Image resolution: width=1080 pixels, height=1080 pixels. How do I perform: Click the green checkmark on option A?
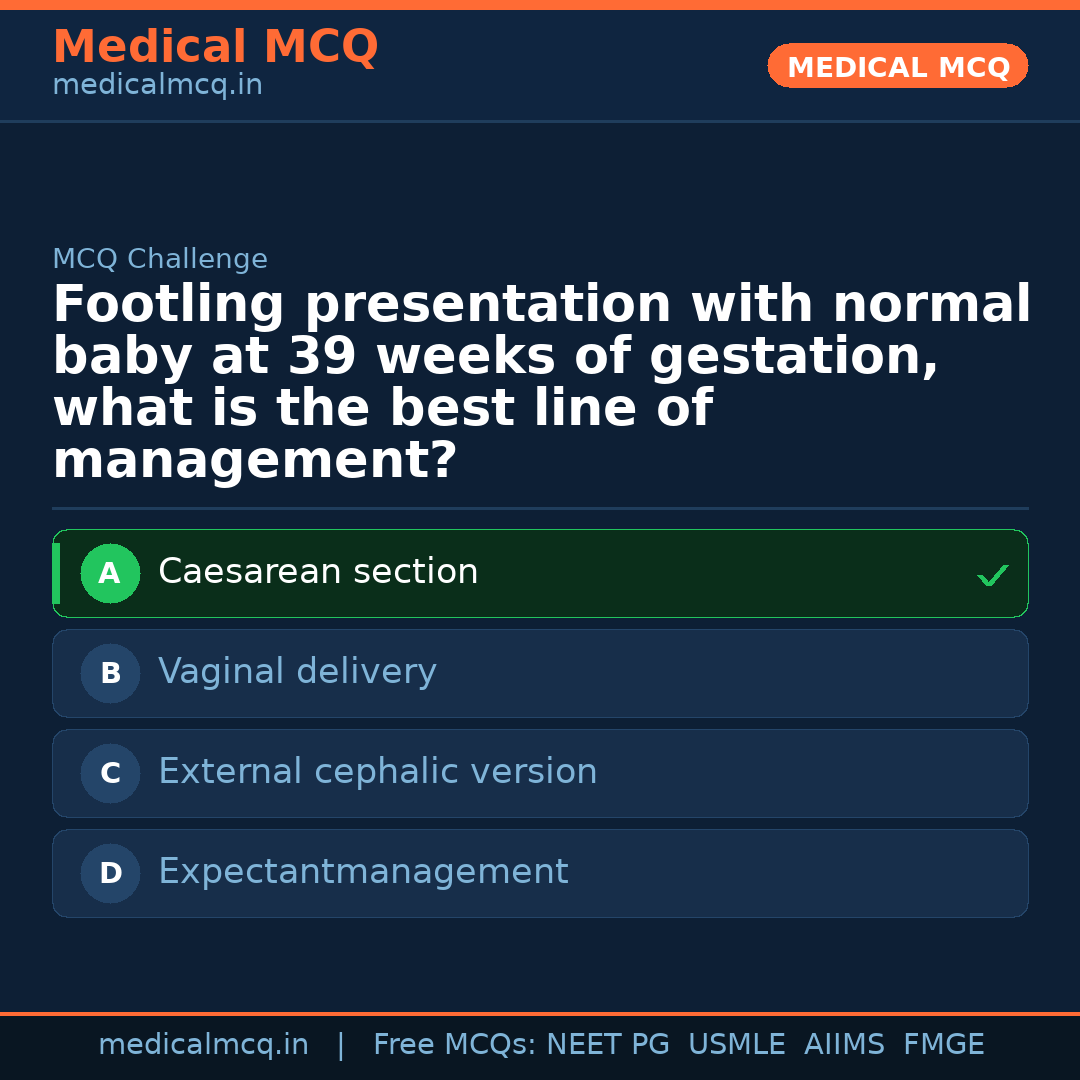[x=992, y=575]
